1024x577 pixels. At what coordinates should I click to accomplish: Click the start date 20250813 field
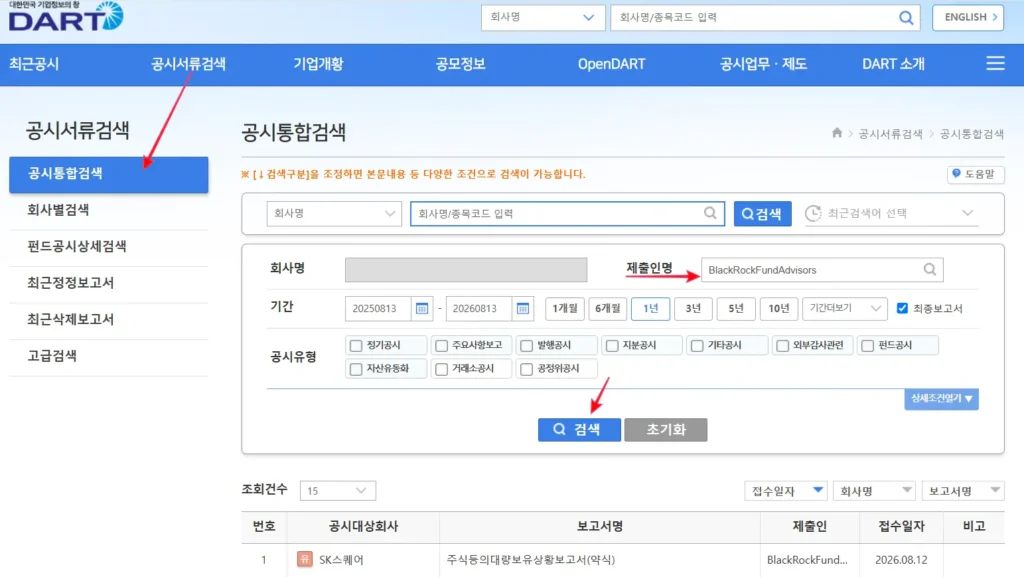[378, 308]
